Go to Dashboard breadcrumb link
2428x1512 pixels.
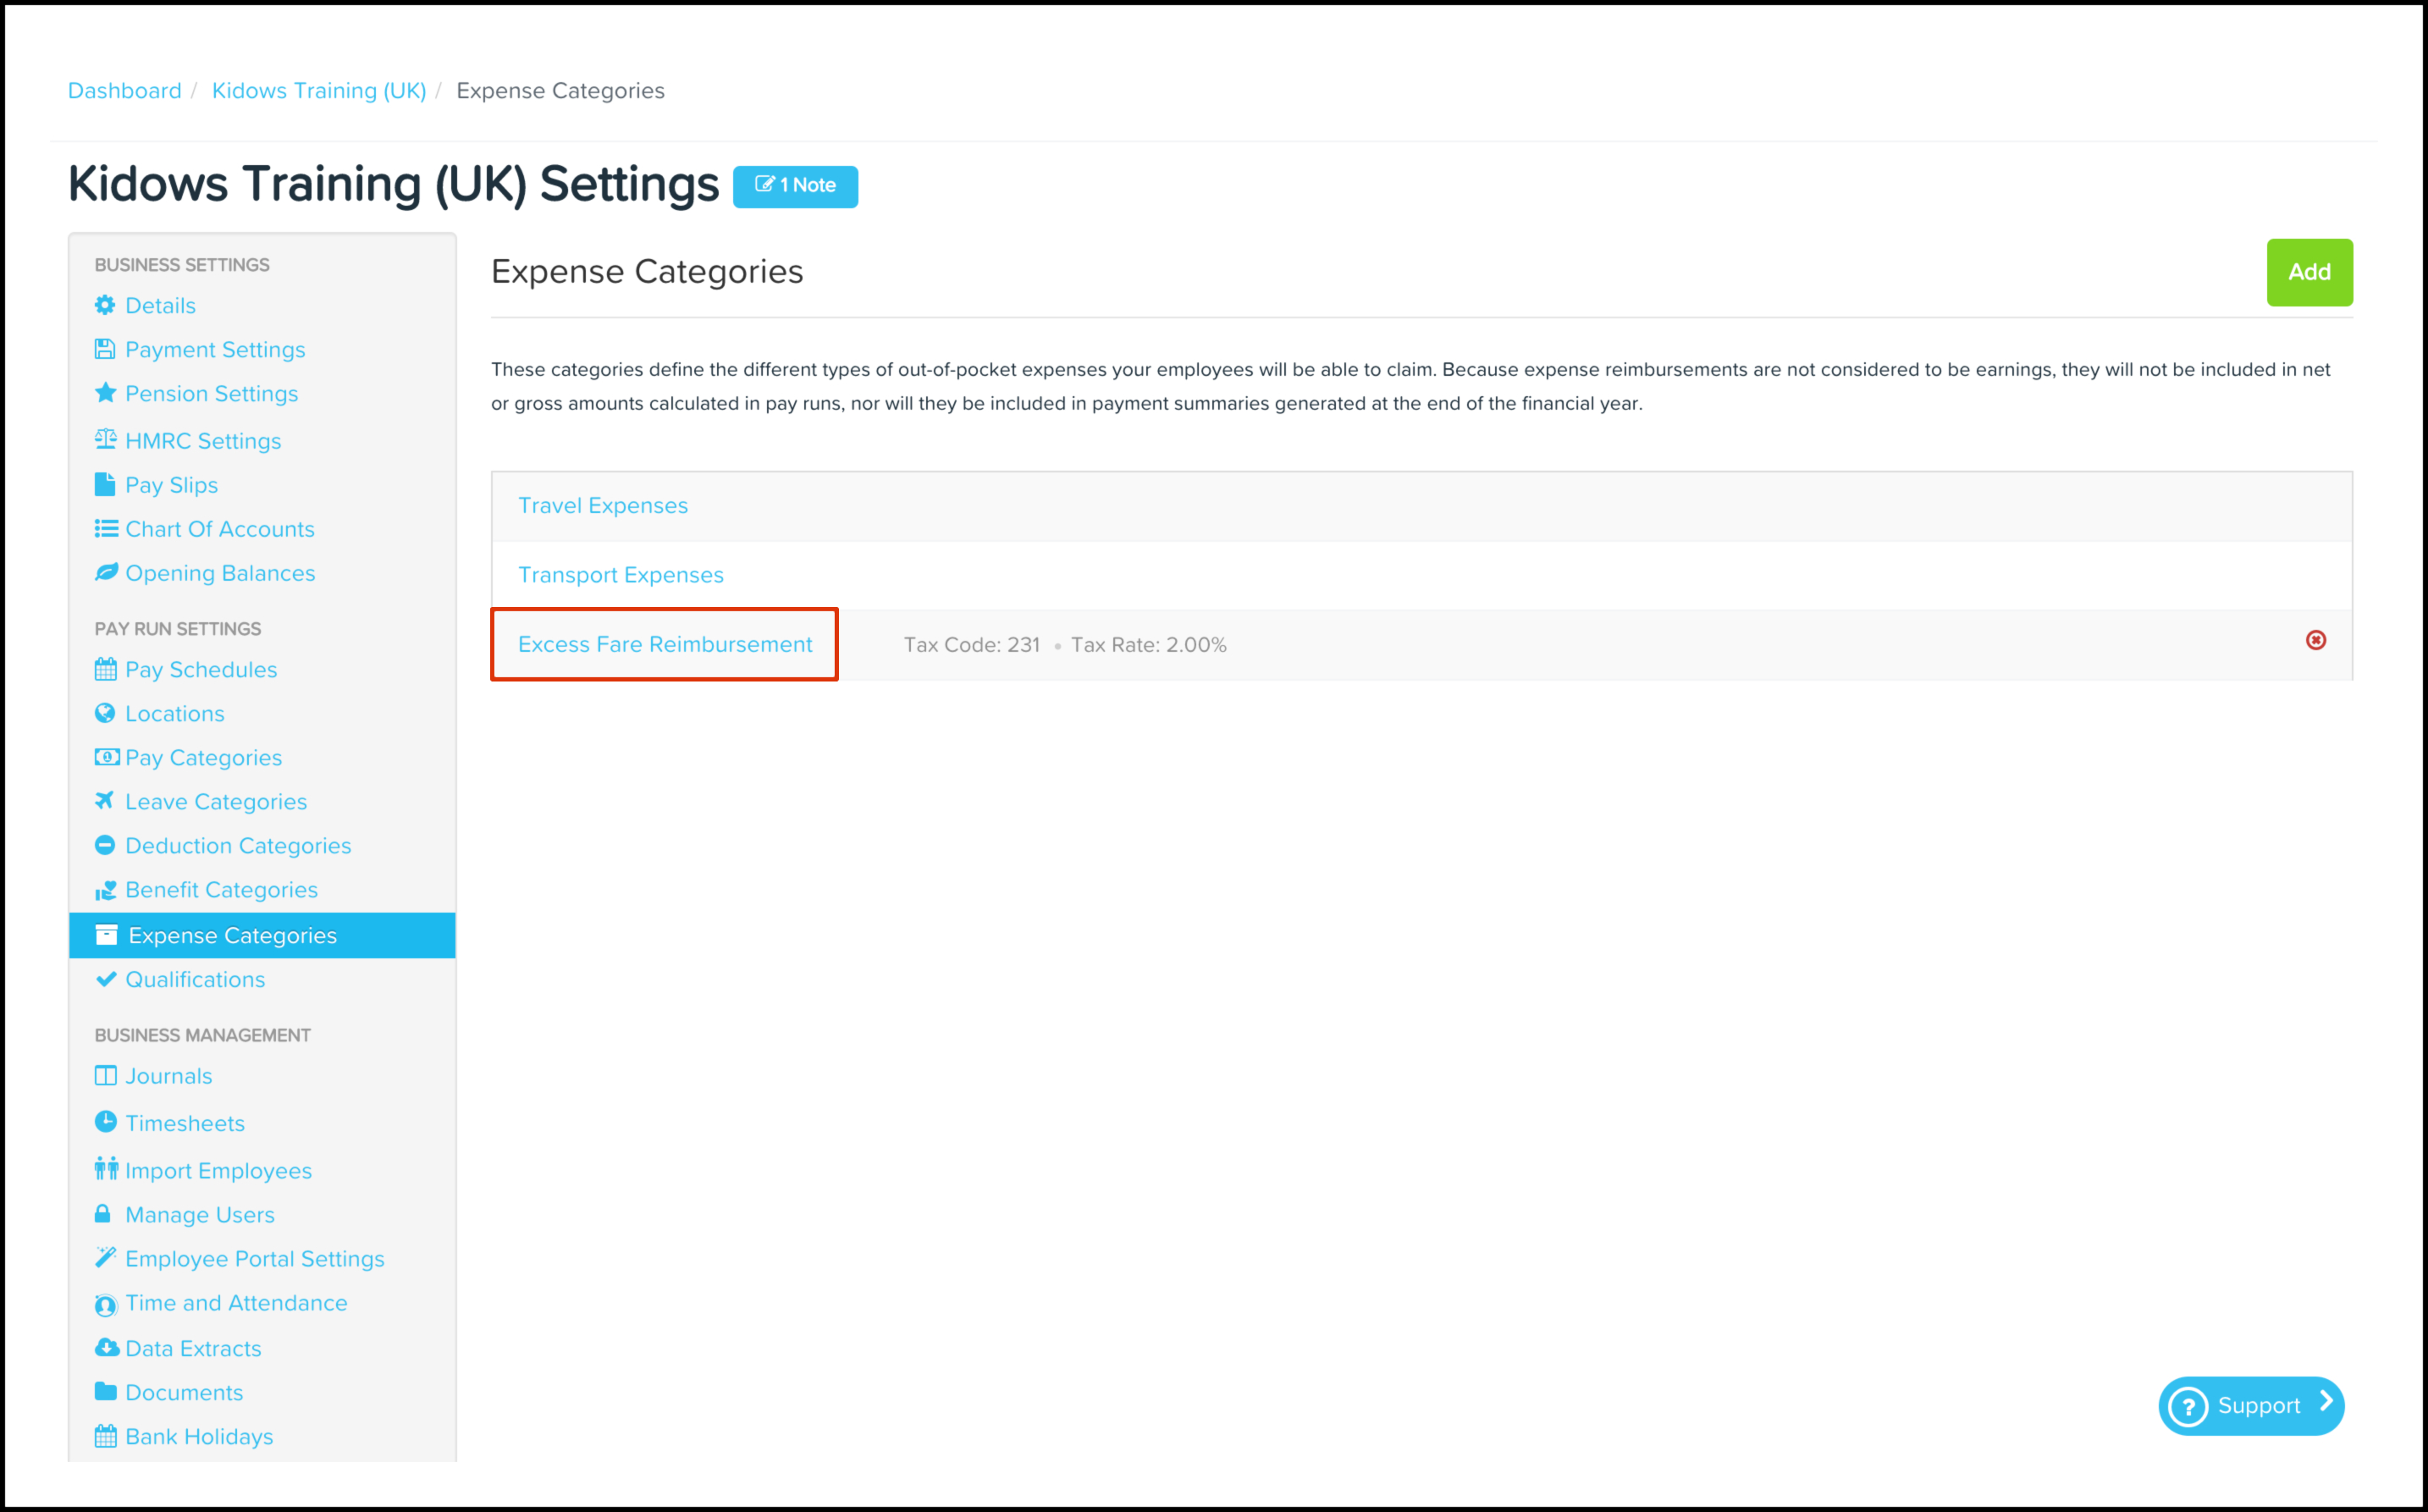125,91
